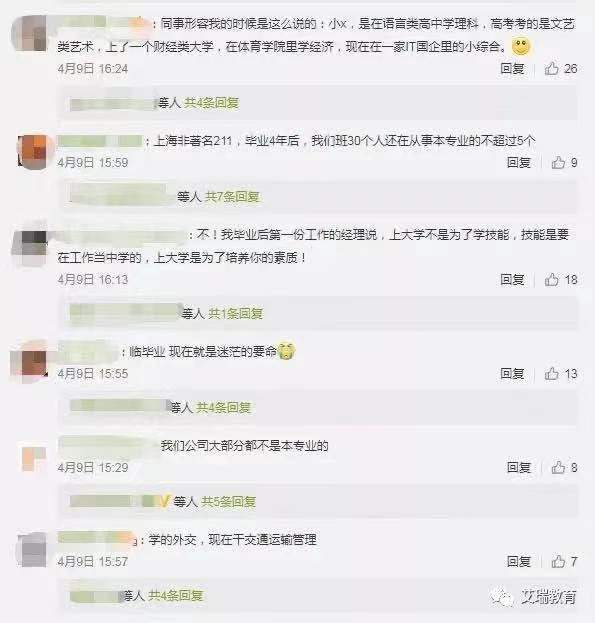Like the 学的外交 comment with 7 likes
This screenshot has width=595, height=623.
click(x=558, y=561)
